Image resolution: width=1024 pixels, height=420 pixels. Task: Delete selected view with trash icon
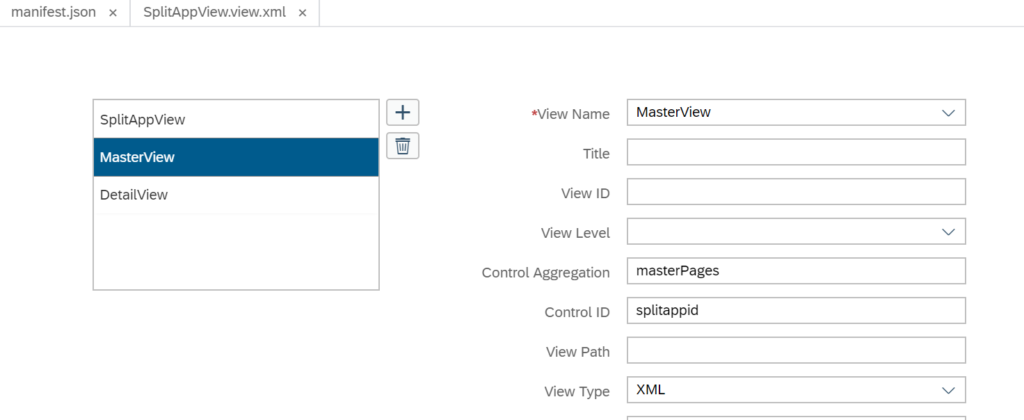pos(403,146)
